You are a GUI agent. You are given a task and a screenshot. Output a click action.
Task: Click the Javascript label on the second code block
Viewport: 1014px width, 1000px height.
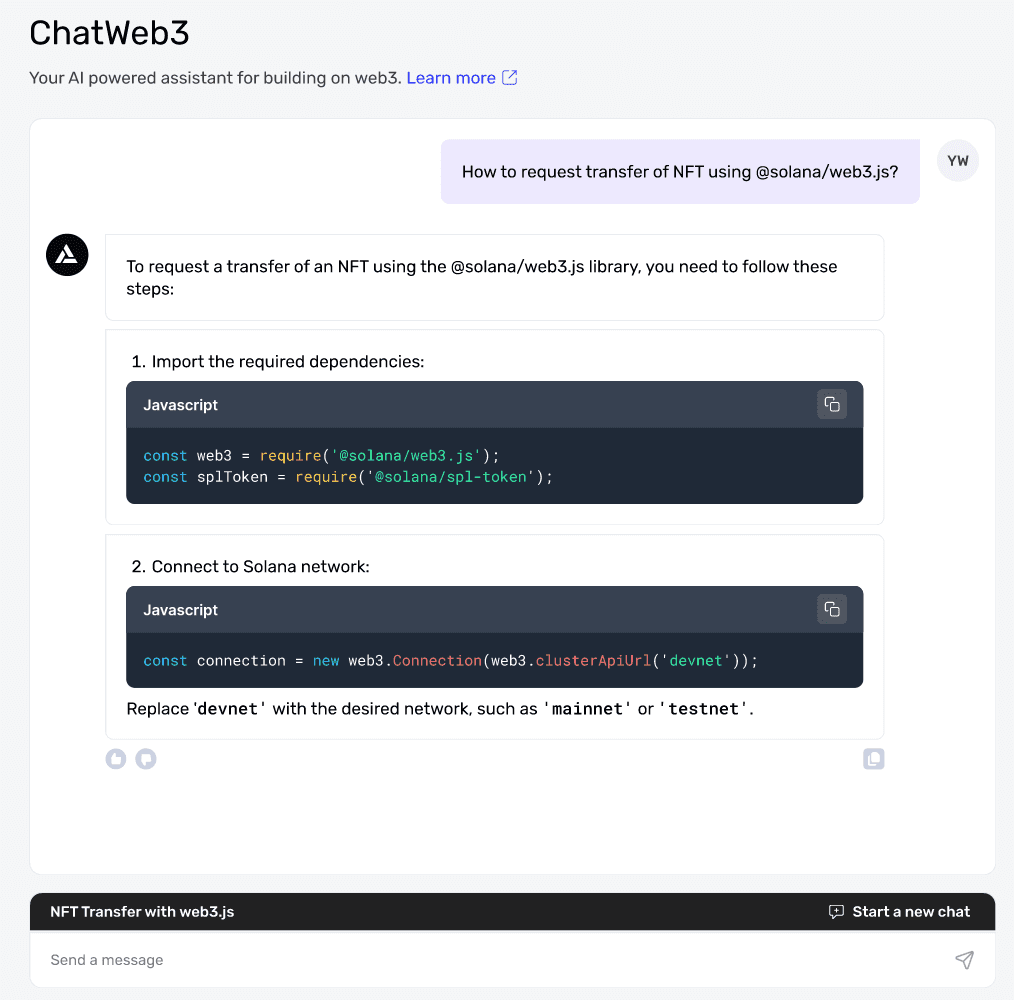coord(180,609)
